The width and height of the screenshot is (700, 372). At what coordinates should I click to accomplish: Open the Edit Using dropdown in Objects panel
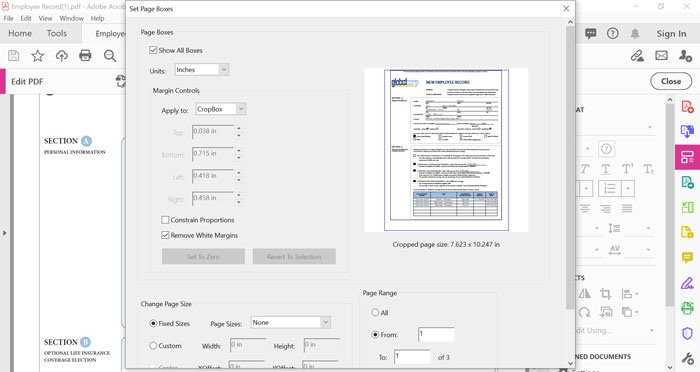[616, 331]
